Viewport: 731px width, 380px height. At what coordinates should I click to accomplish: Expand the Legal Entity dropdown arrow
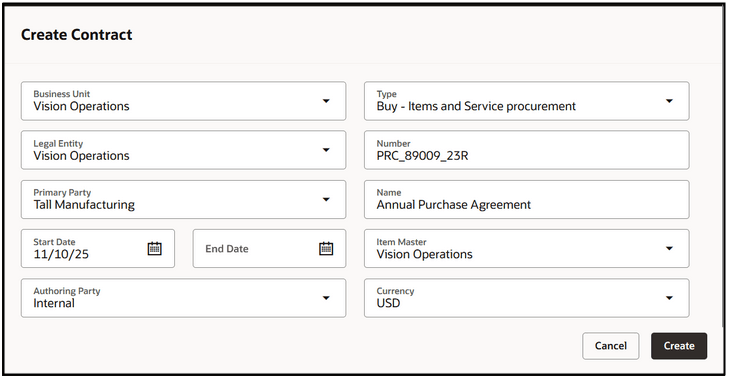[326, 150]
